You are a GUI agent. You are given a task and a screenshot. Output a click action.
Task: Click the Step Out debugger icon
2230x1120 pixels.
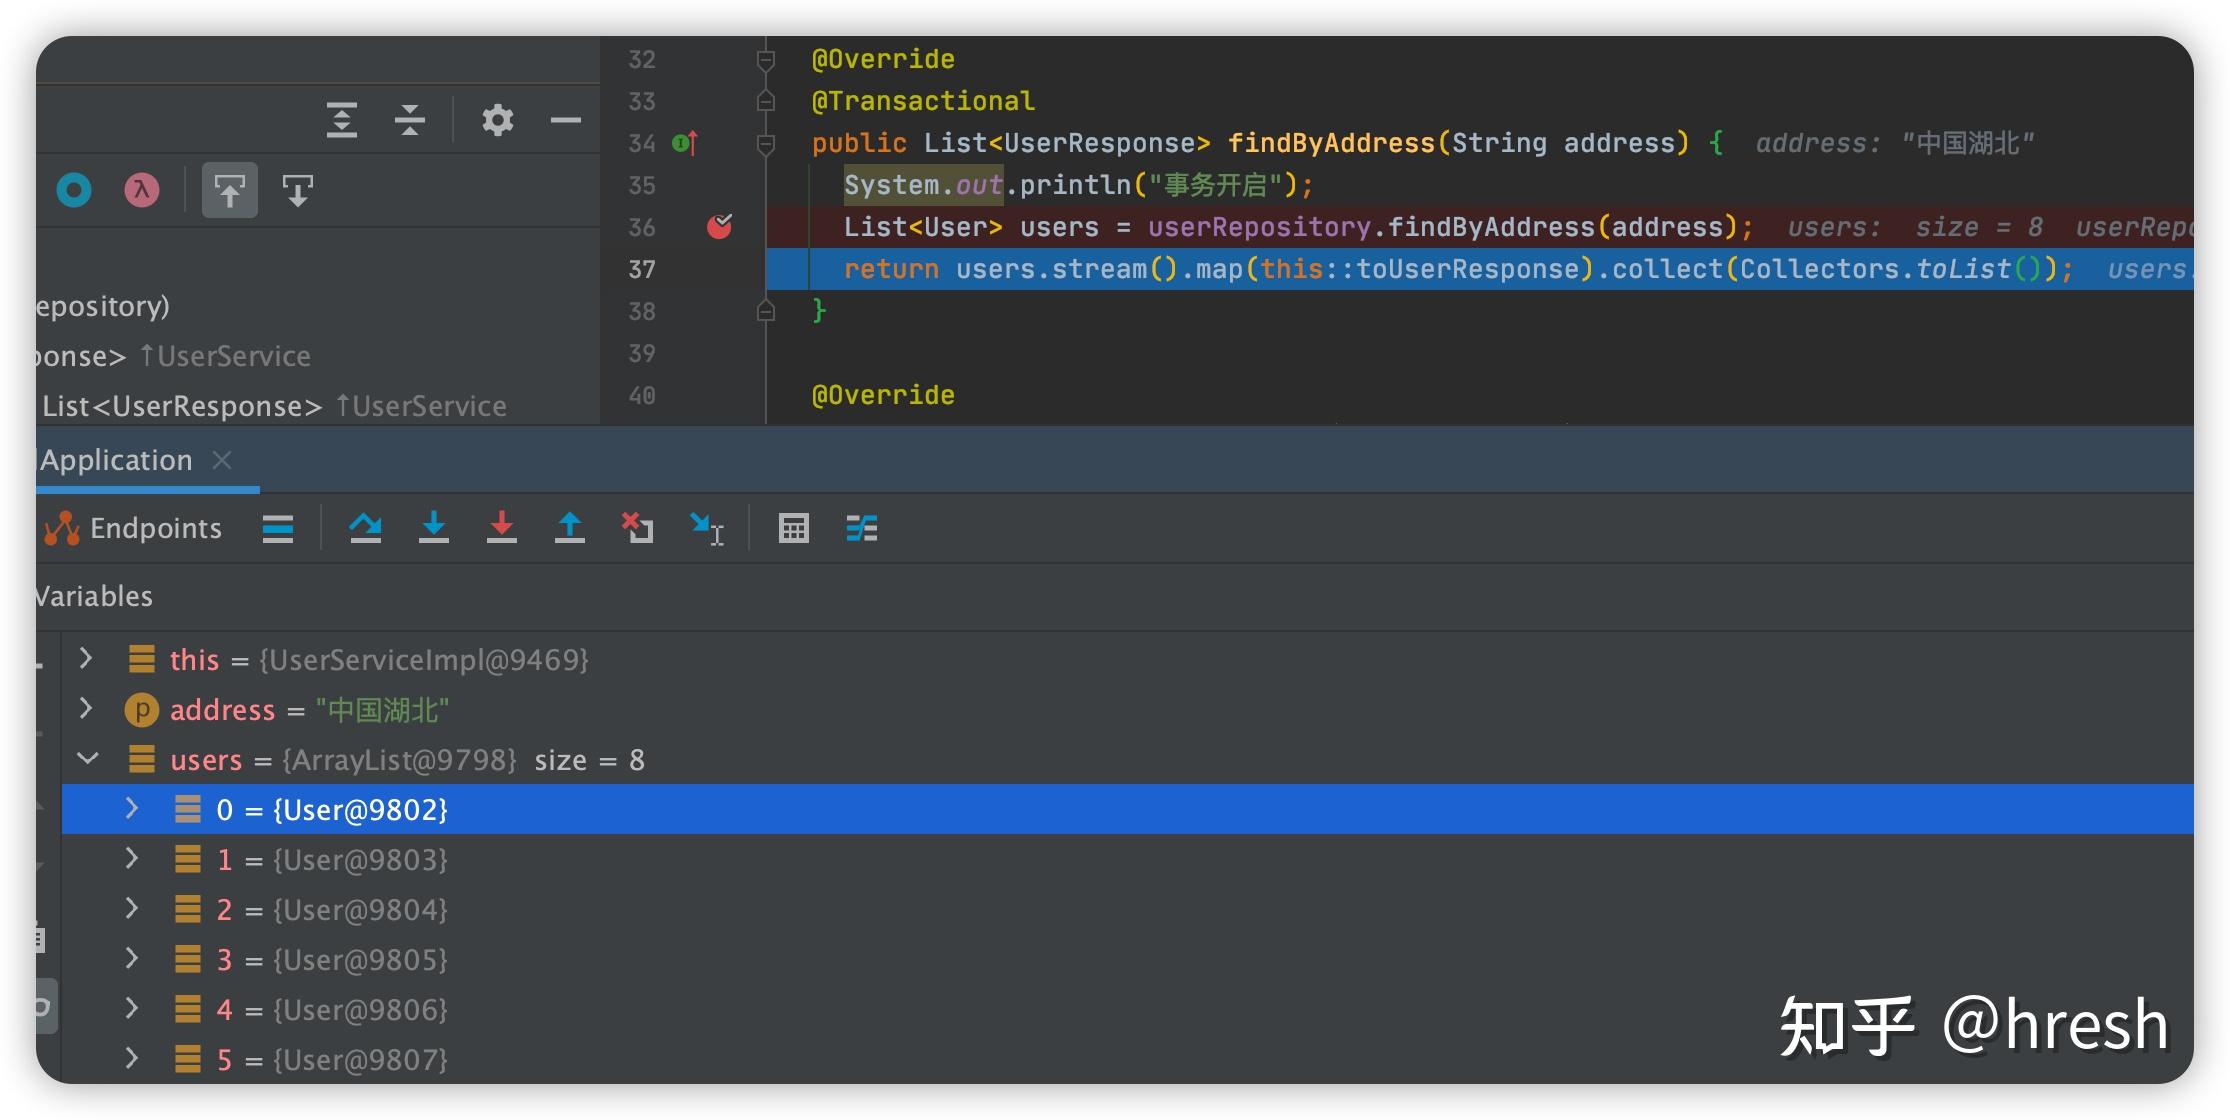click(569, 527)
